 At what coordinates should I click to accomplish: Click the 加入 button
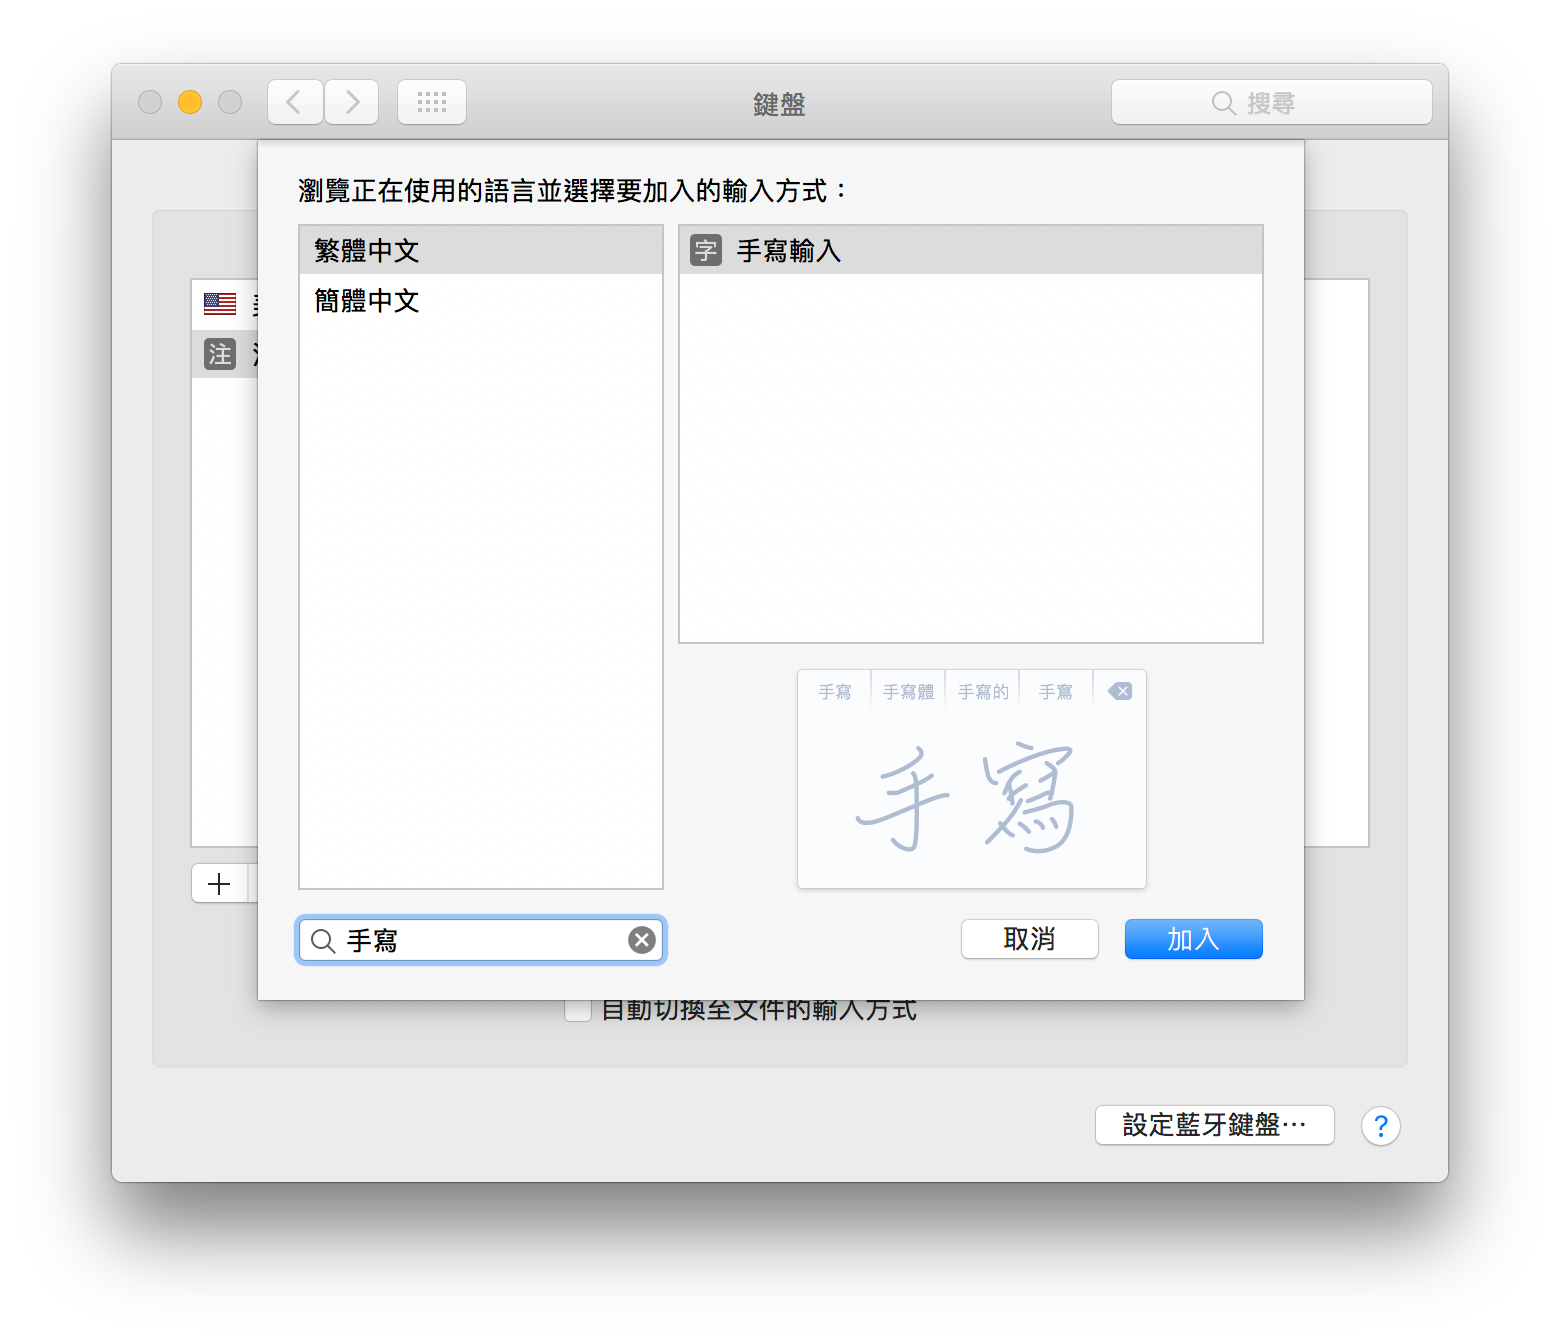click(x=1194, y=939)
